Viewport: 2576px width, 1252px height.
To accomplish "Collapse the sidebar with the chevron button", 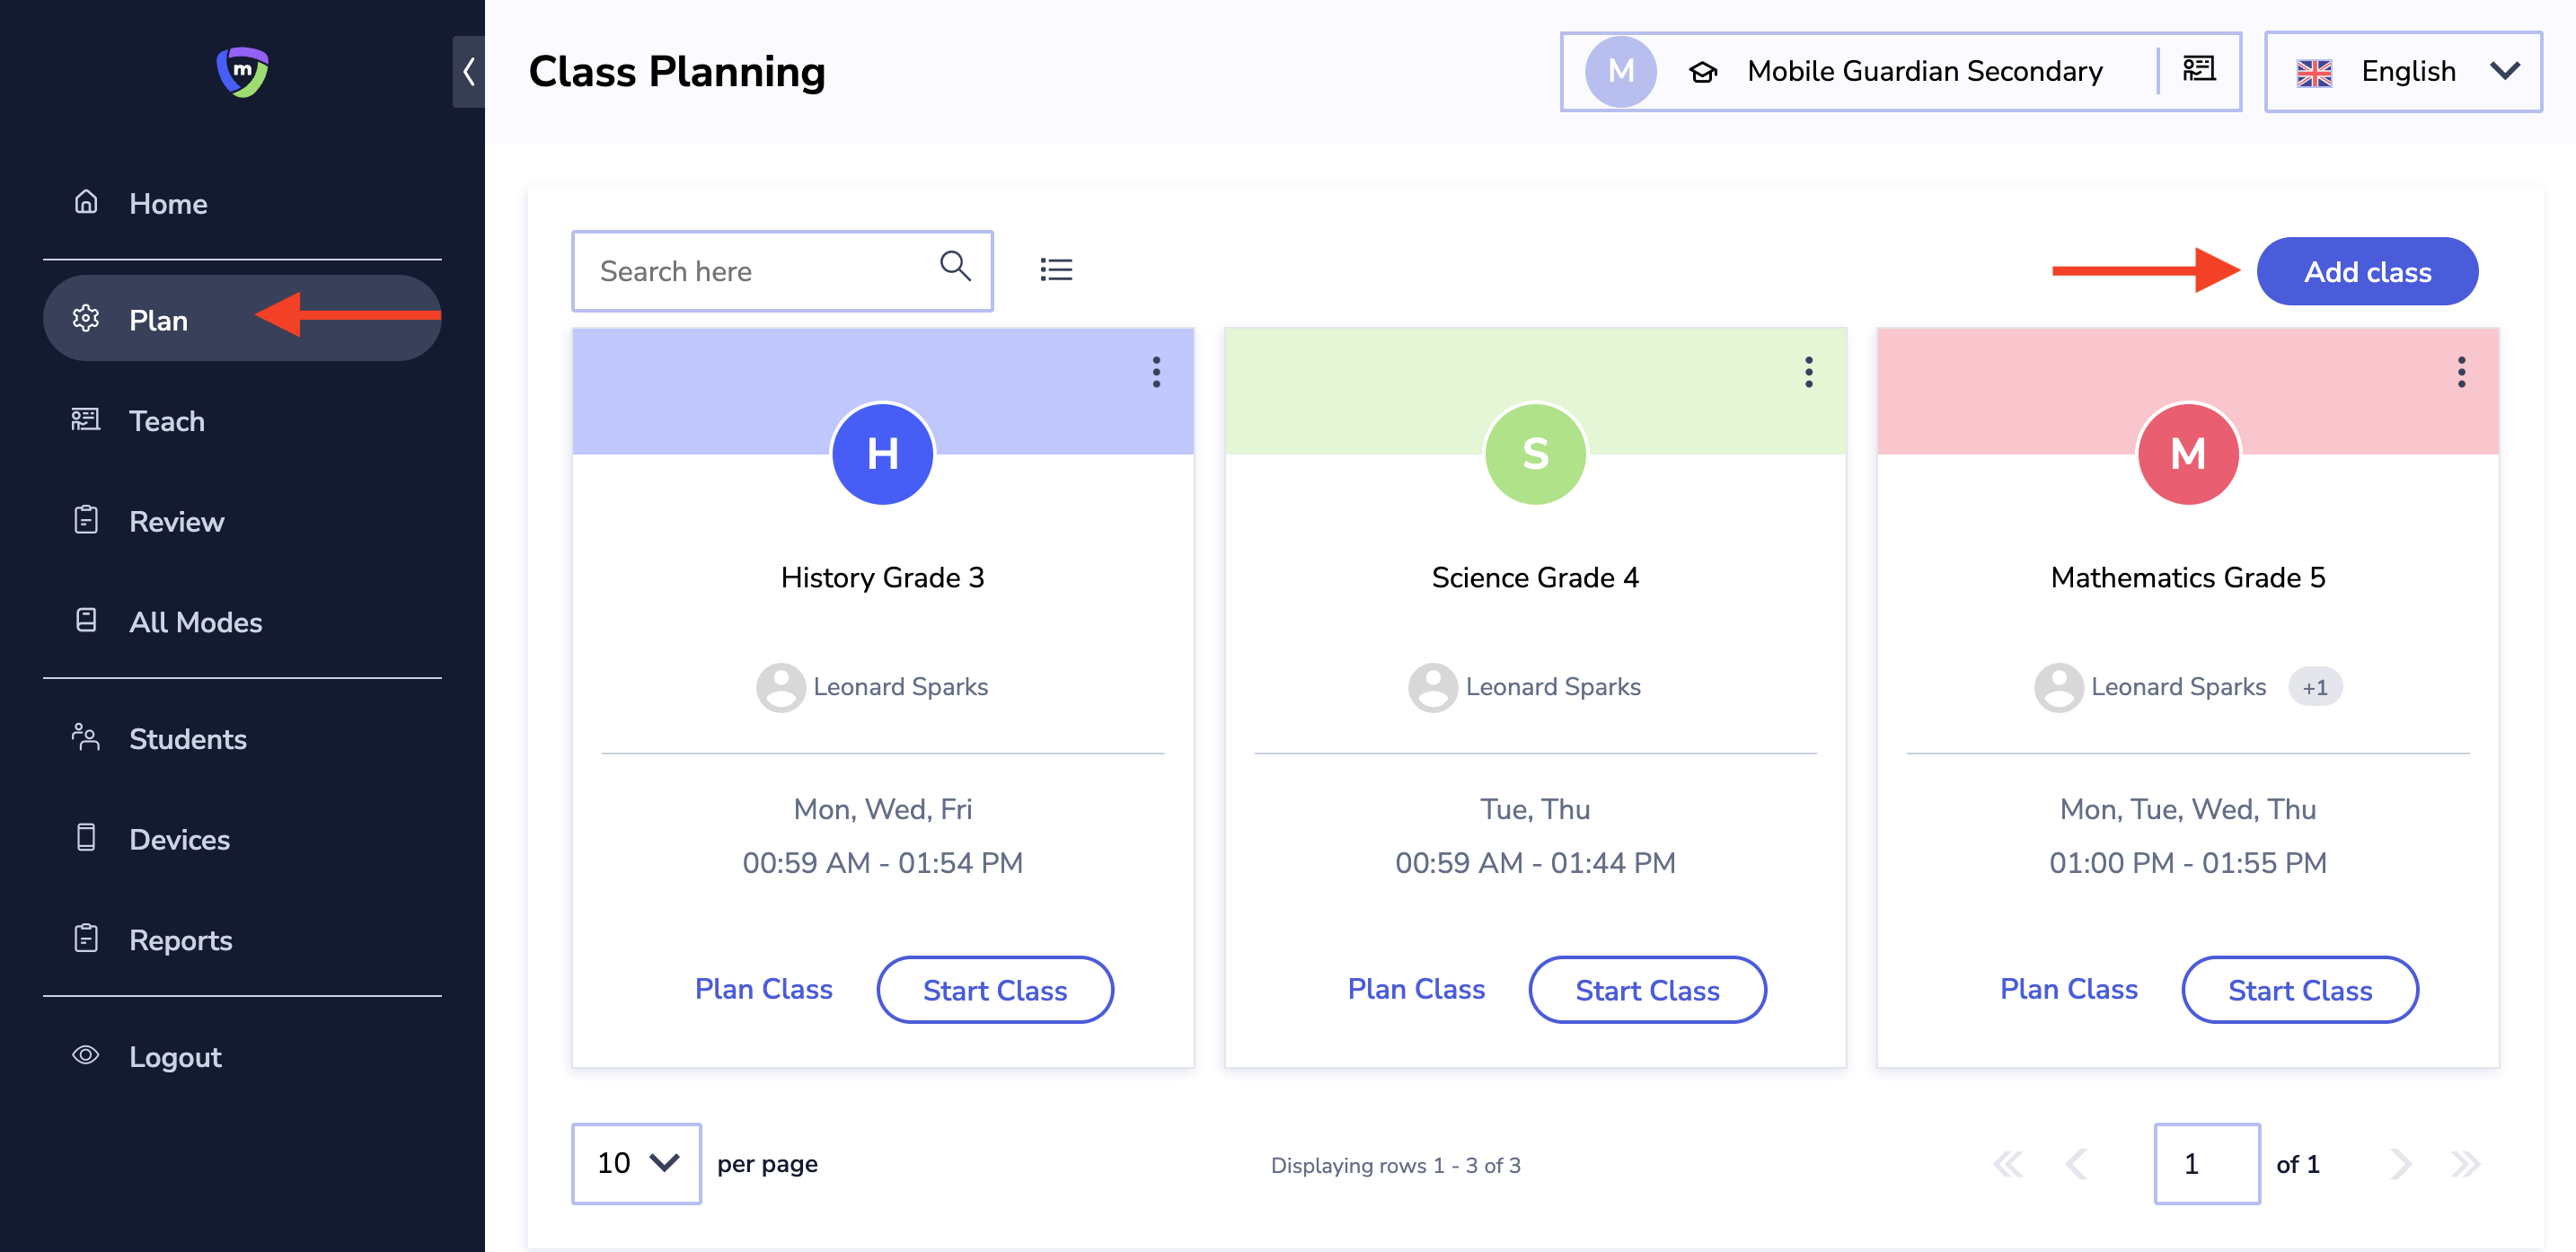I will pos(468,72).
